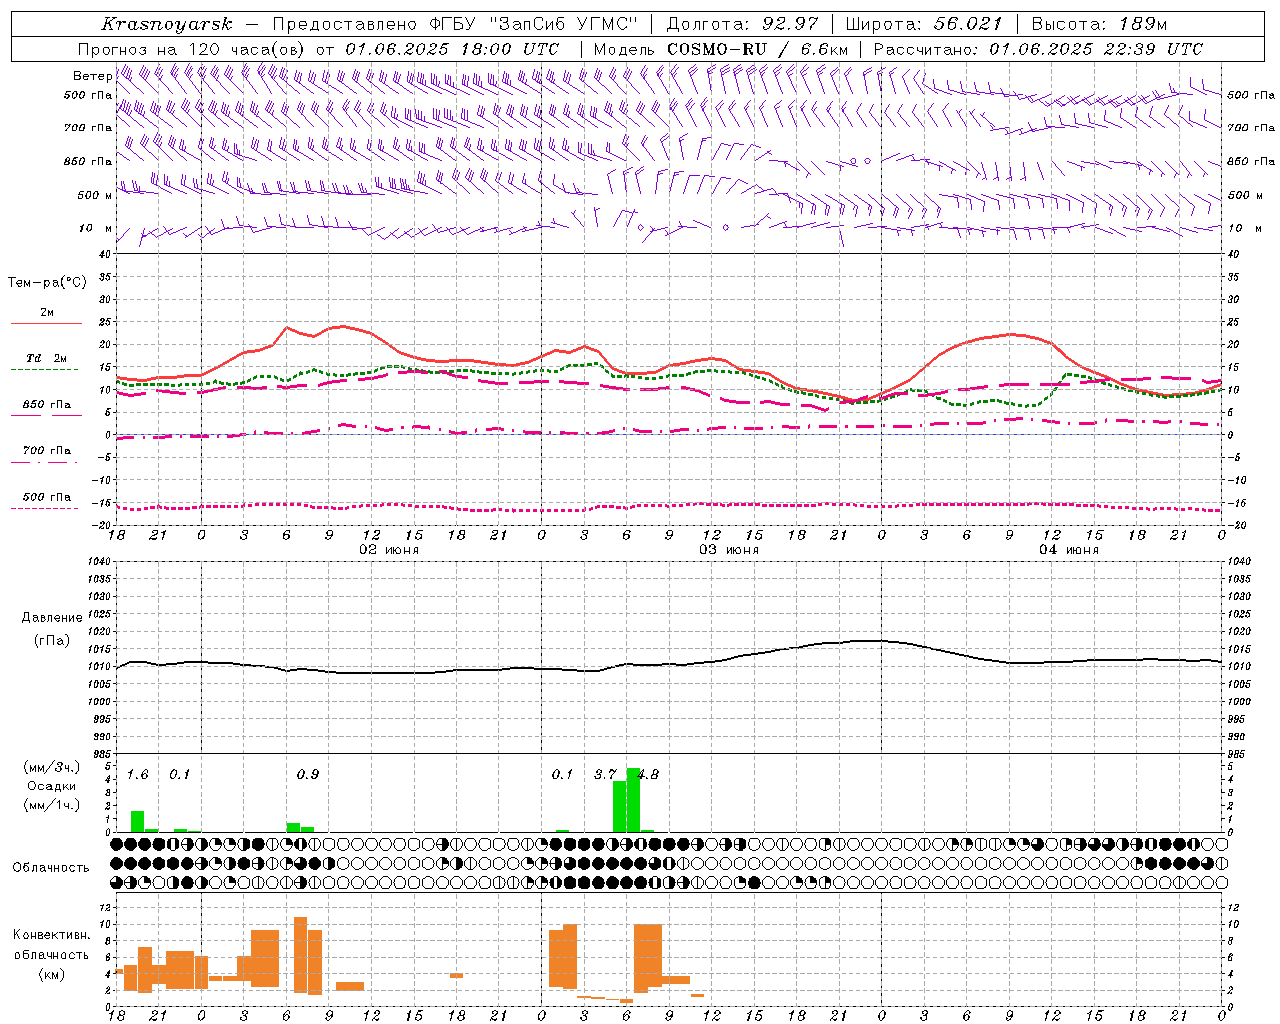Click the Давление (гПа) axis label
Image resolution: width=1280 pixels, height=1024 pixels.
coord(51,629)
